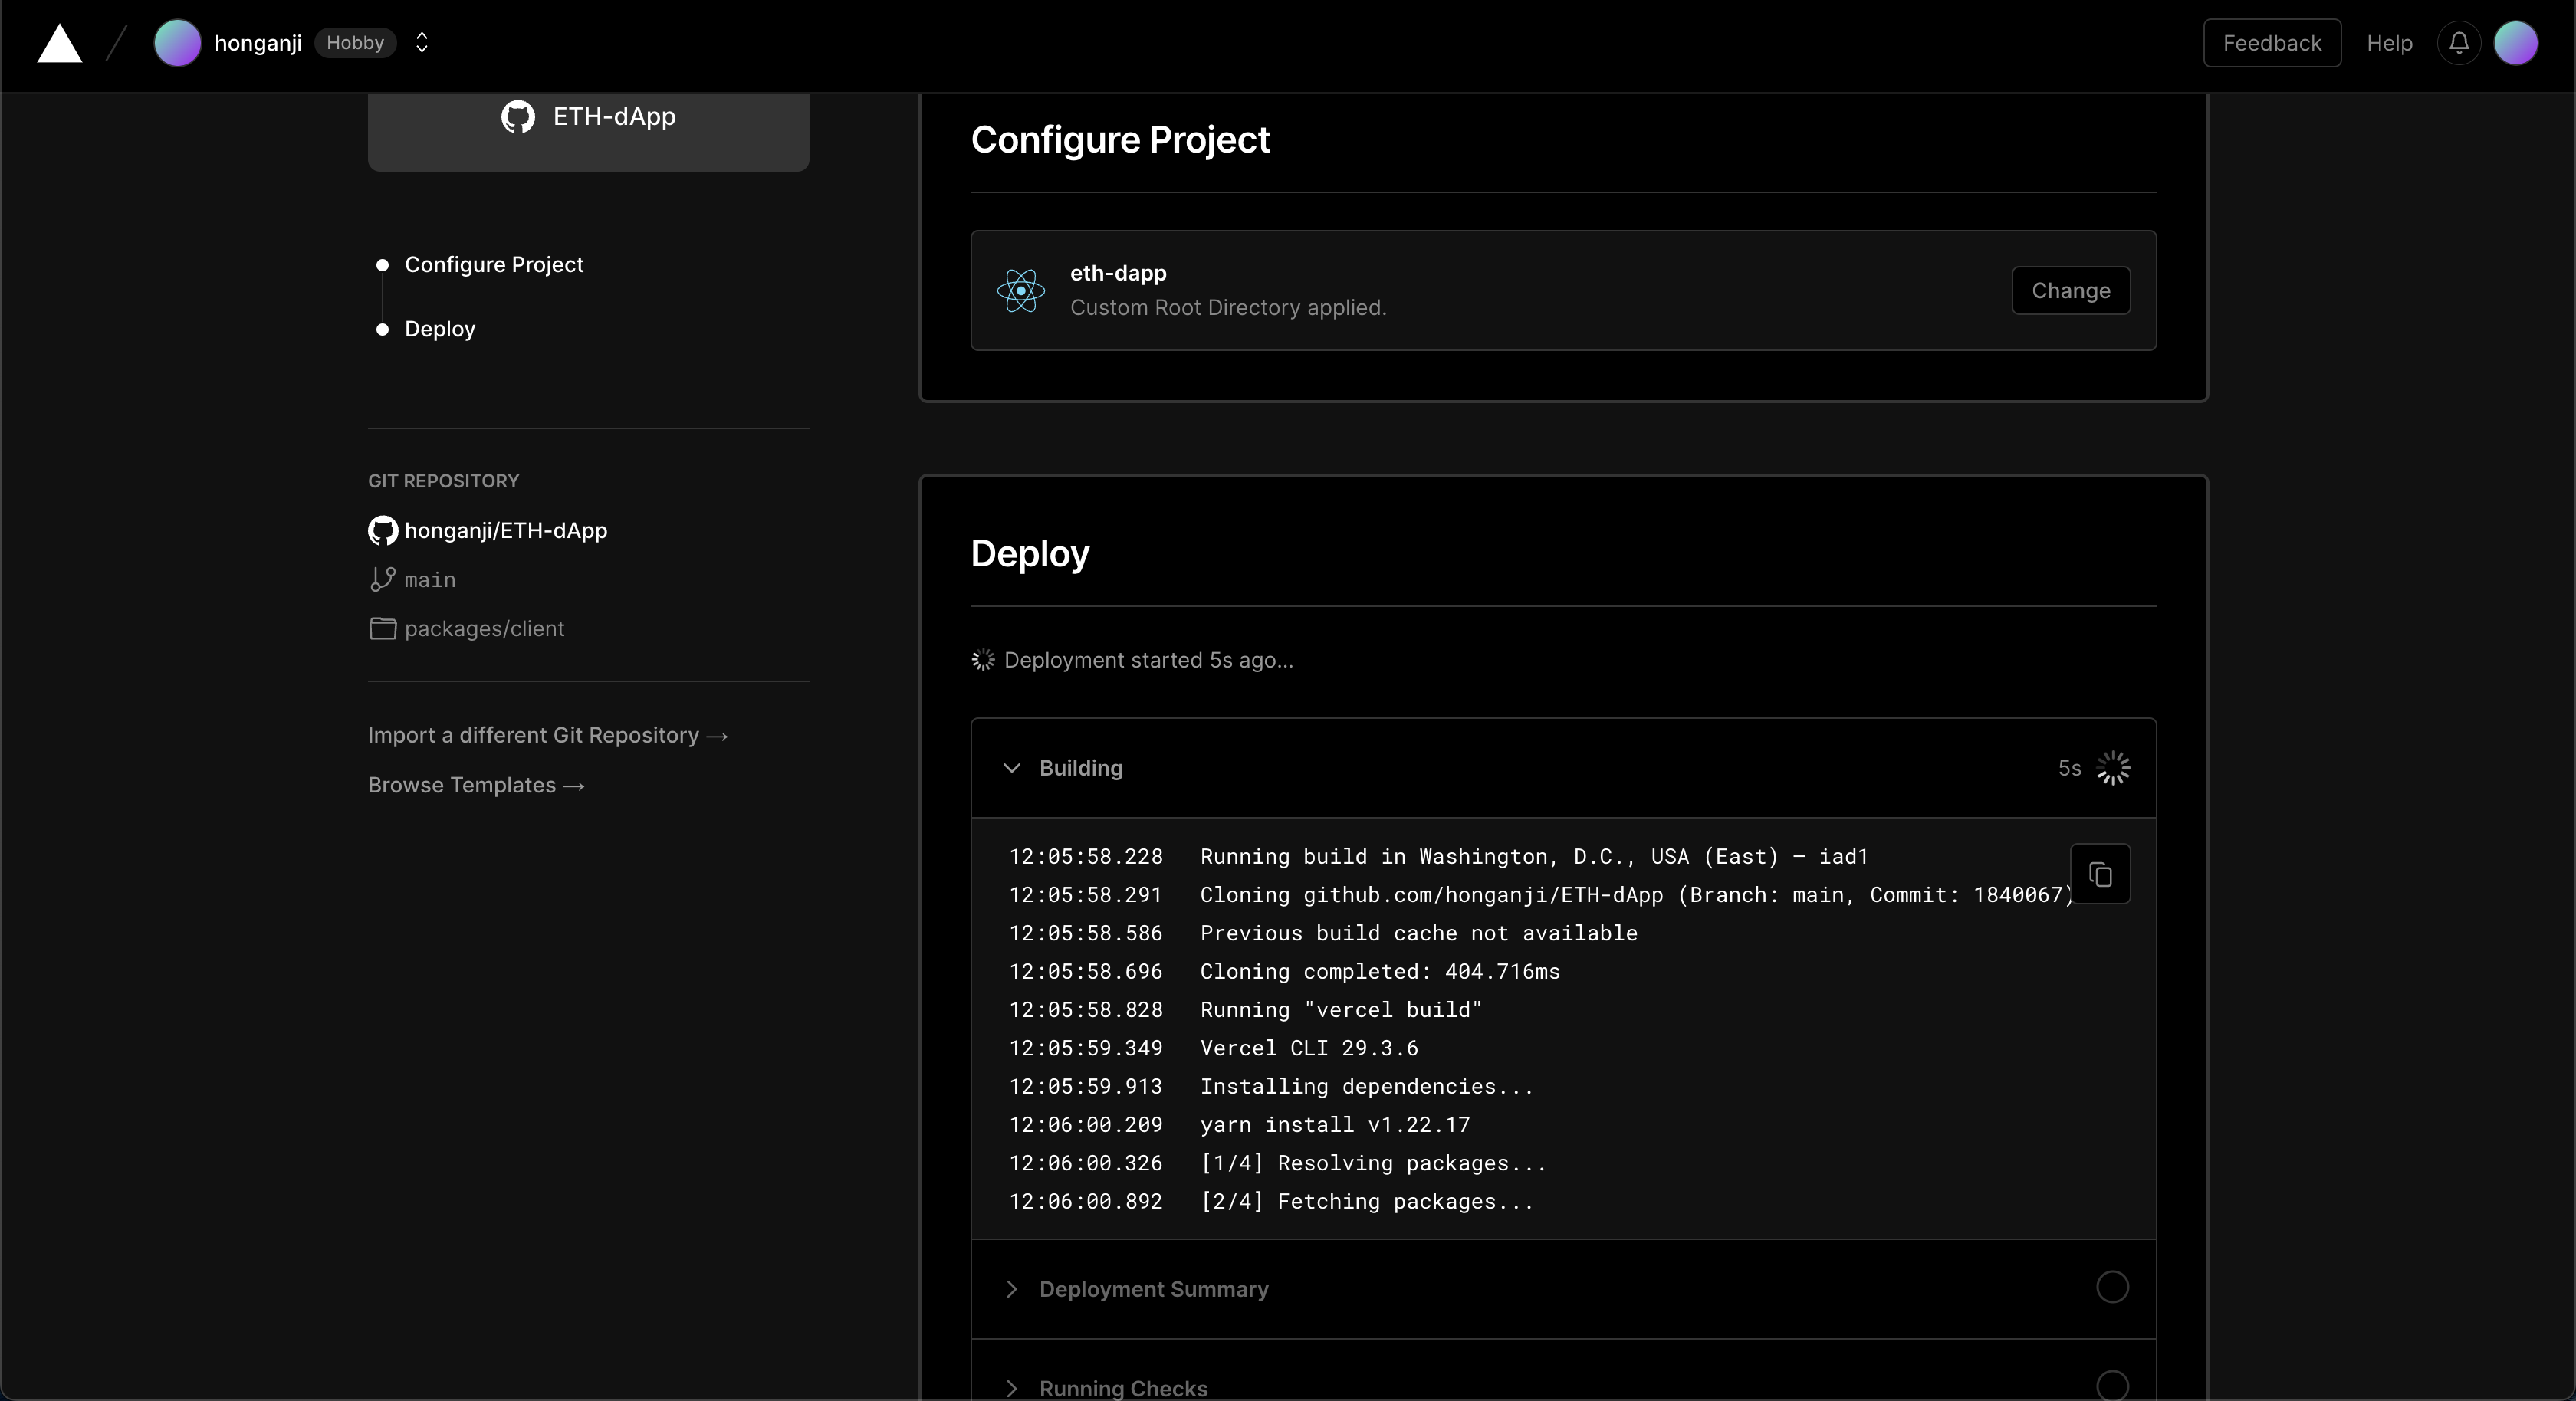The width and height of the screenshot is (2576, 1401).
Task: Click the 5s build timer
Action: coord(2069,768)
